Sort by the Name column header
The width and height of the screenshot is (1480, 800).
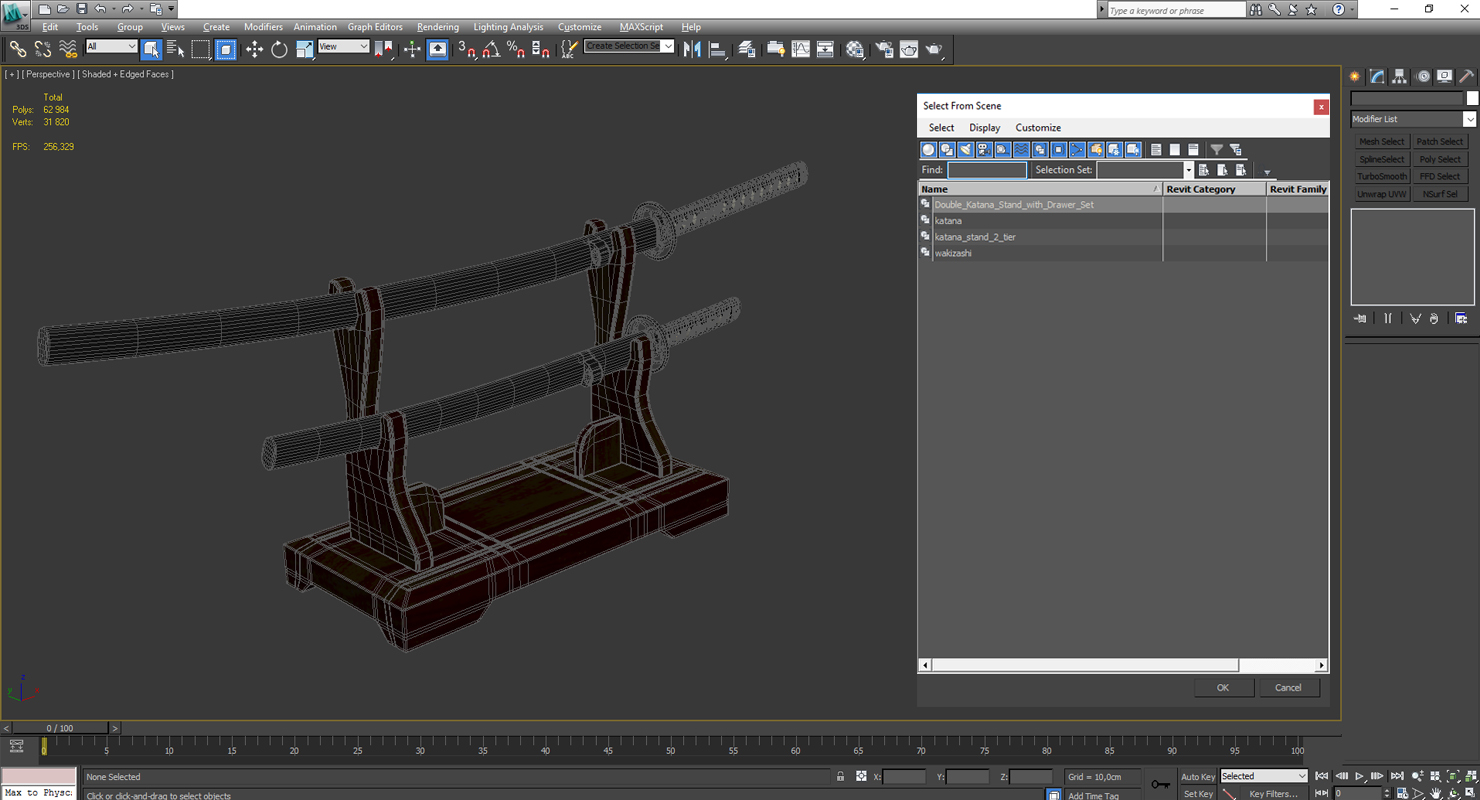pos(1040,189)
